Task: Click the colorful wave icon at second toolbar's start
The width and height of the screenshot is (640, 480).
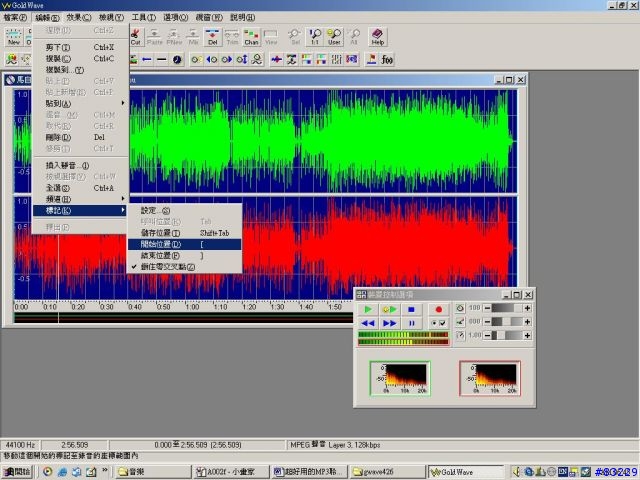Action: [x=11, y=60]
